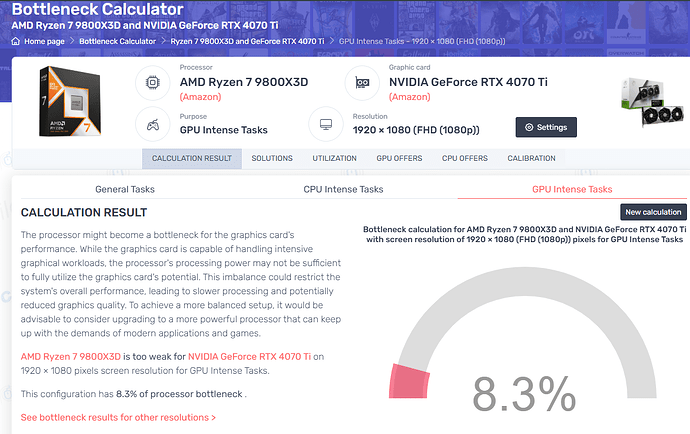Switch to the Solutions tab
This screenshot has width=690, height=434.
[x=272, y=159]
